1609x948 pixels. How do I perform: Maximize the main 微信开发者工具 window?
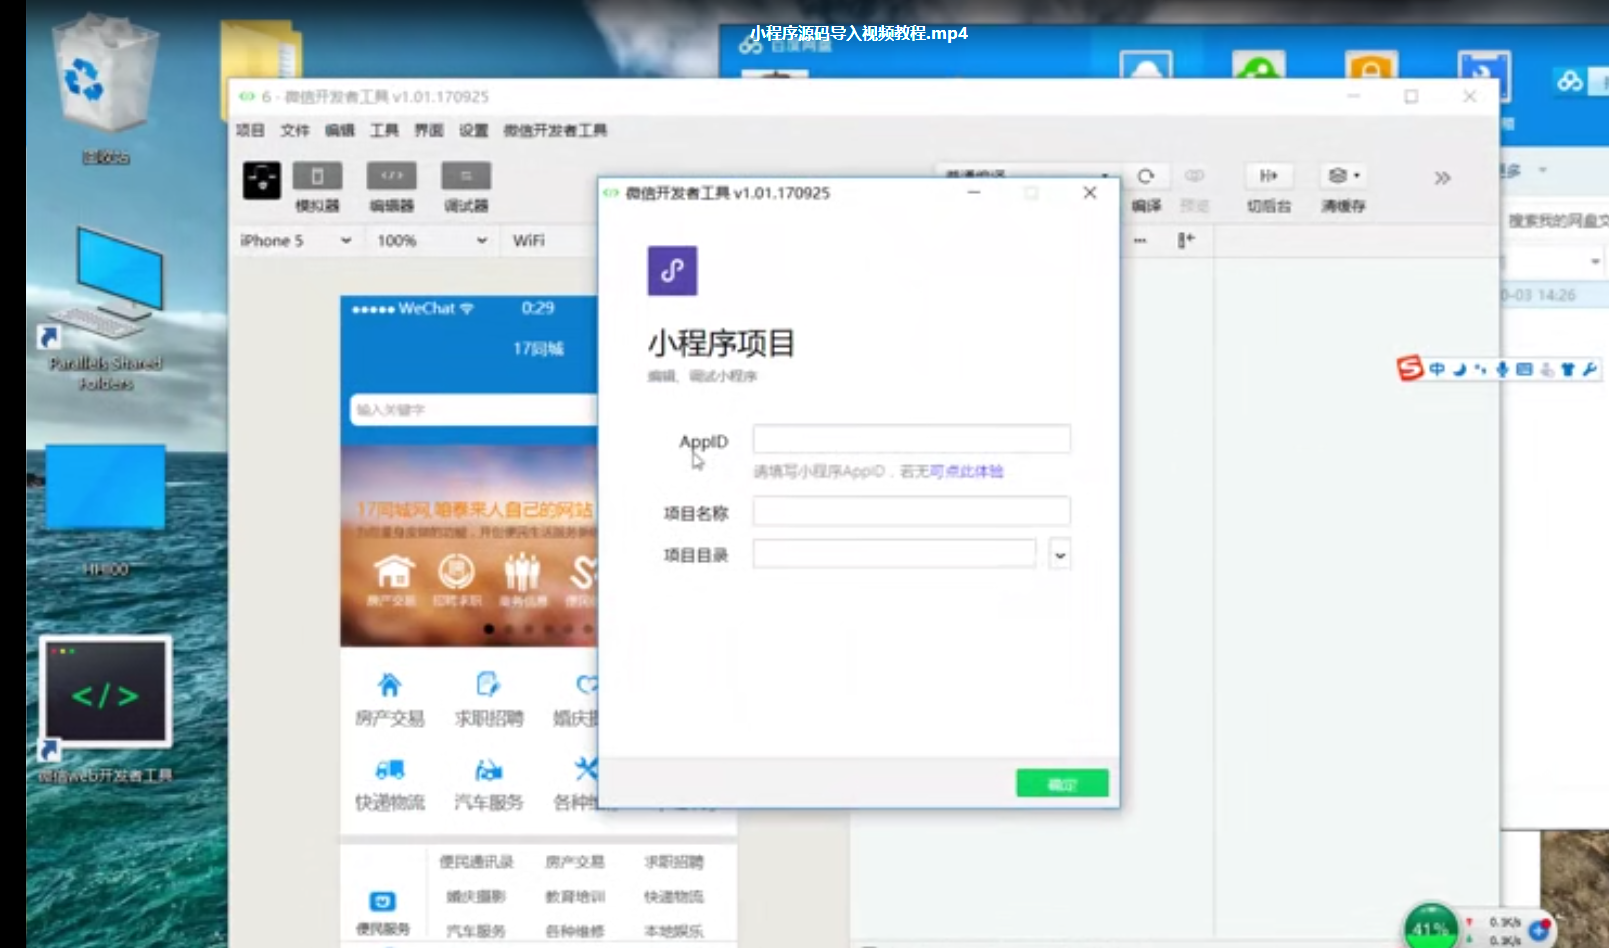pyautogui.click(x=1411, y=96)
